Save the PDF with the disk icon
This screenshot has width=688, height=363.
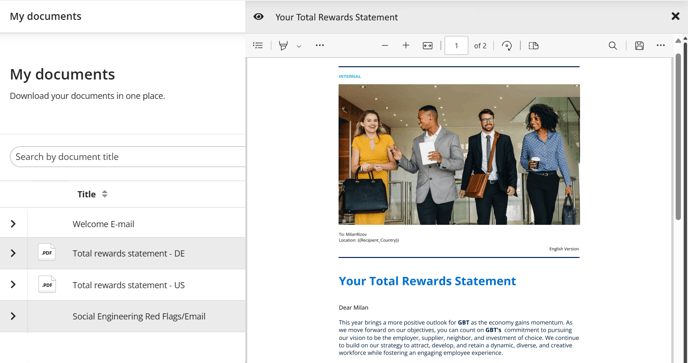(639, 46)
